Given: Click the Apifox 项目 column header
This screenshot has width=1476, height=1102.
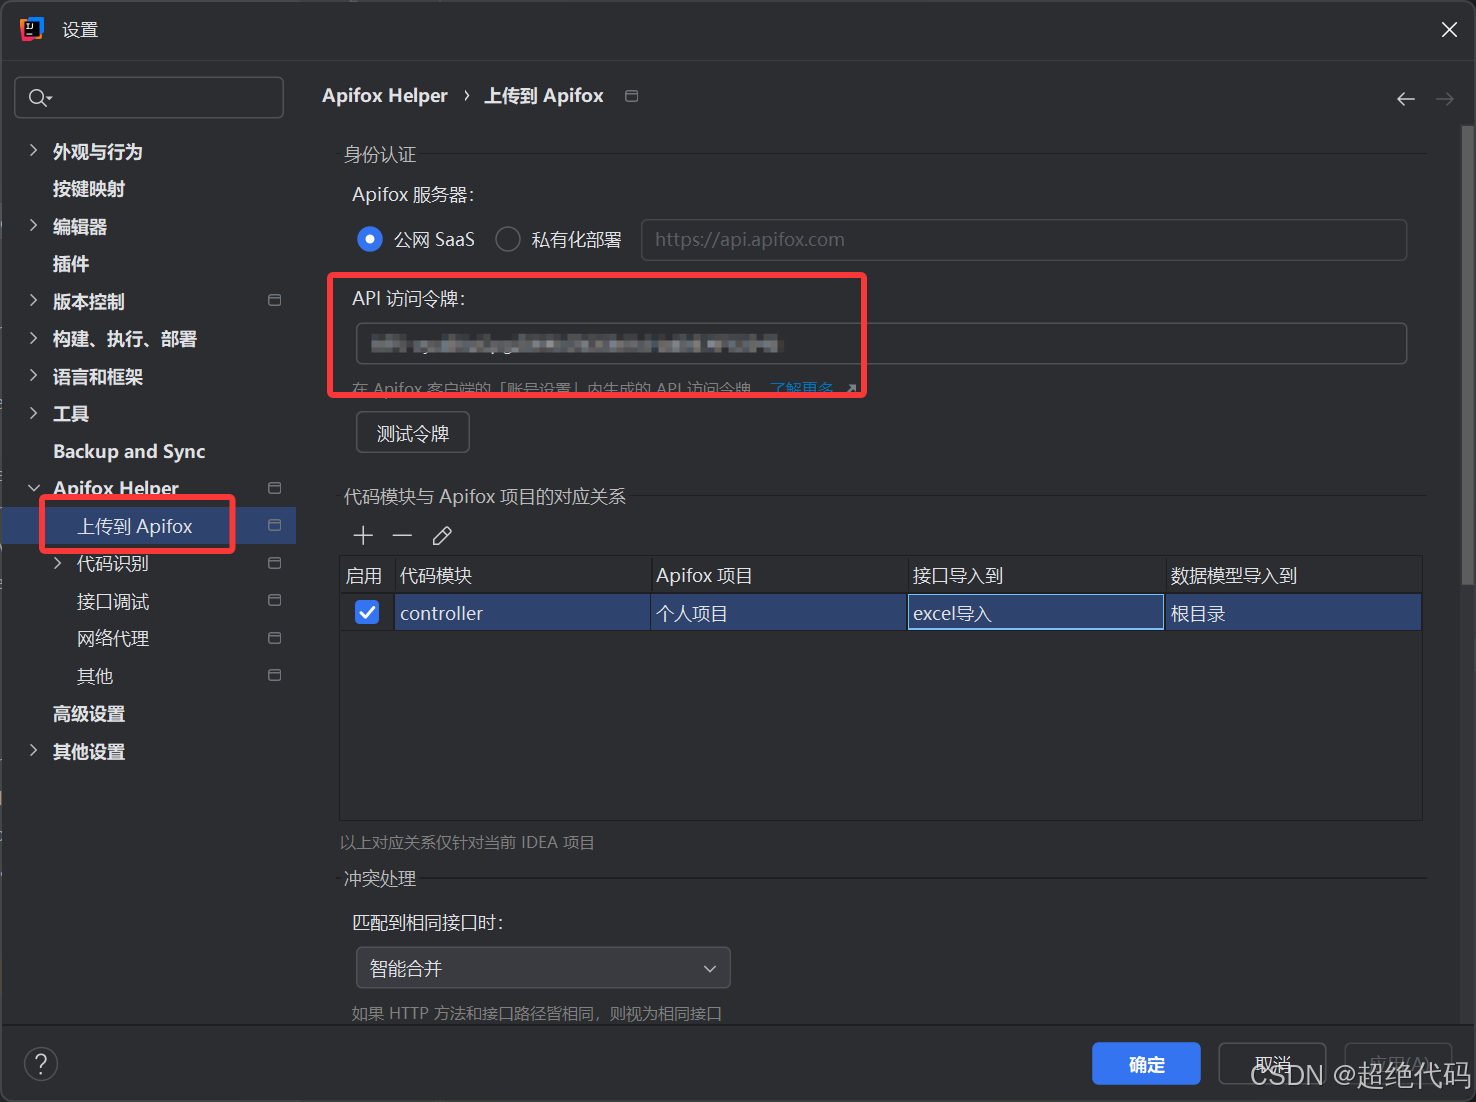Looking at the screenshot, I should point(779,575).
